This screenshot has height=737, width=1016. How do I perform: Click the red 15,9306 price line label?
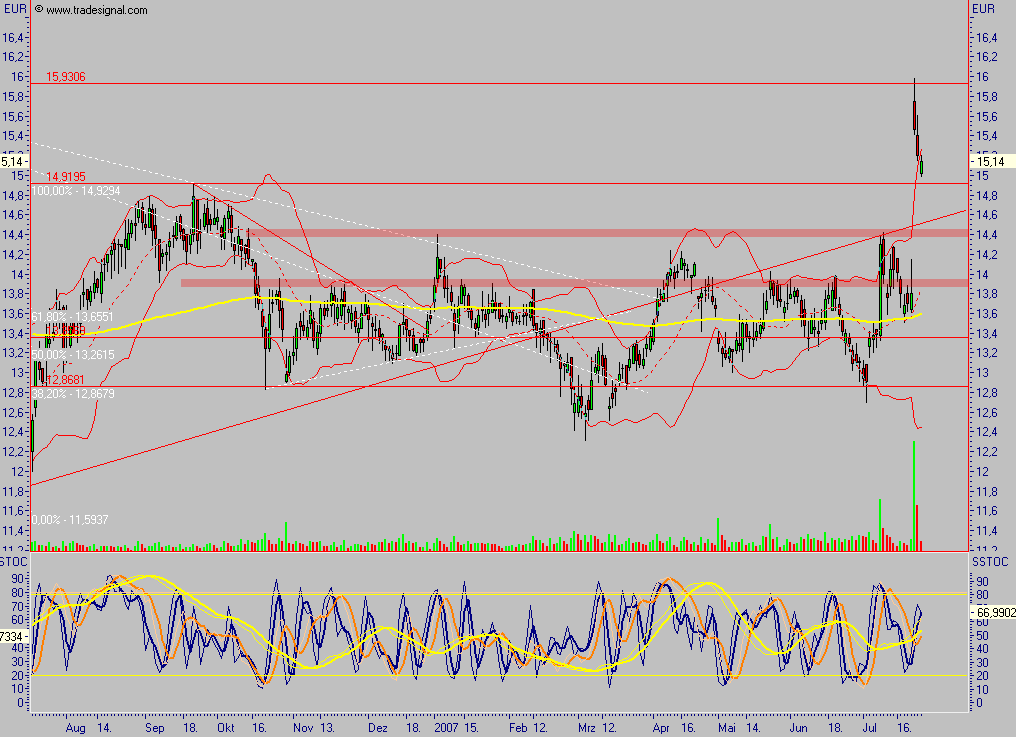pos(67,76)
